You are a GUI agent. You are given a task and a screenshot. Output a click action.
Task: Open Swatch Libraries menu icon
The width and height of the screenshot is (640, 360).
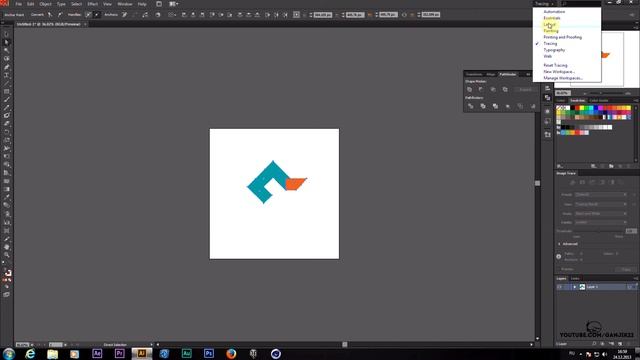560,166
